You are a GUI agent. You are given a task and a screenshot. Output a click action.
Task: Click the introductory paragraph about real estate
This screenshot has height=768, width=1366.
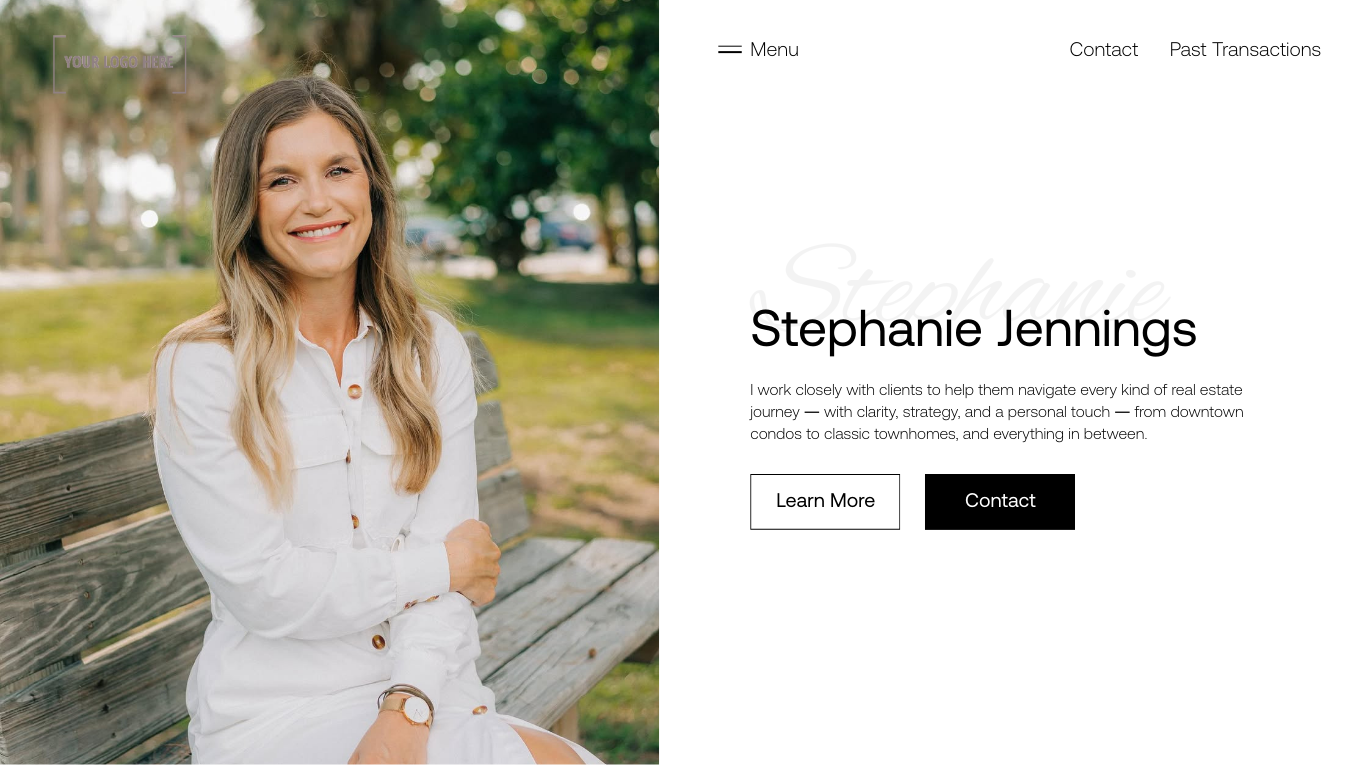[x=997, y=411]
